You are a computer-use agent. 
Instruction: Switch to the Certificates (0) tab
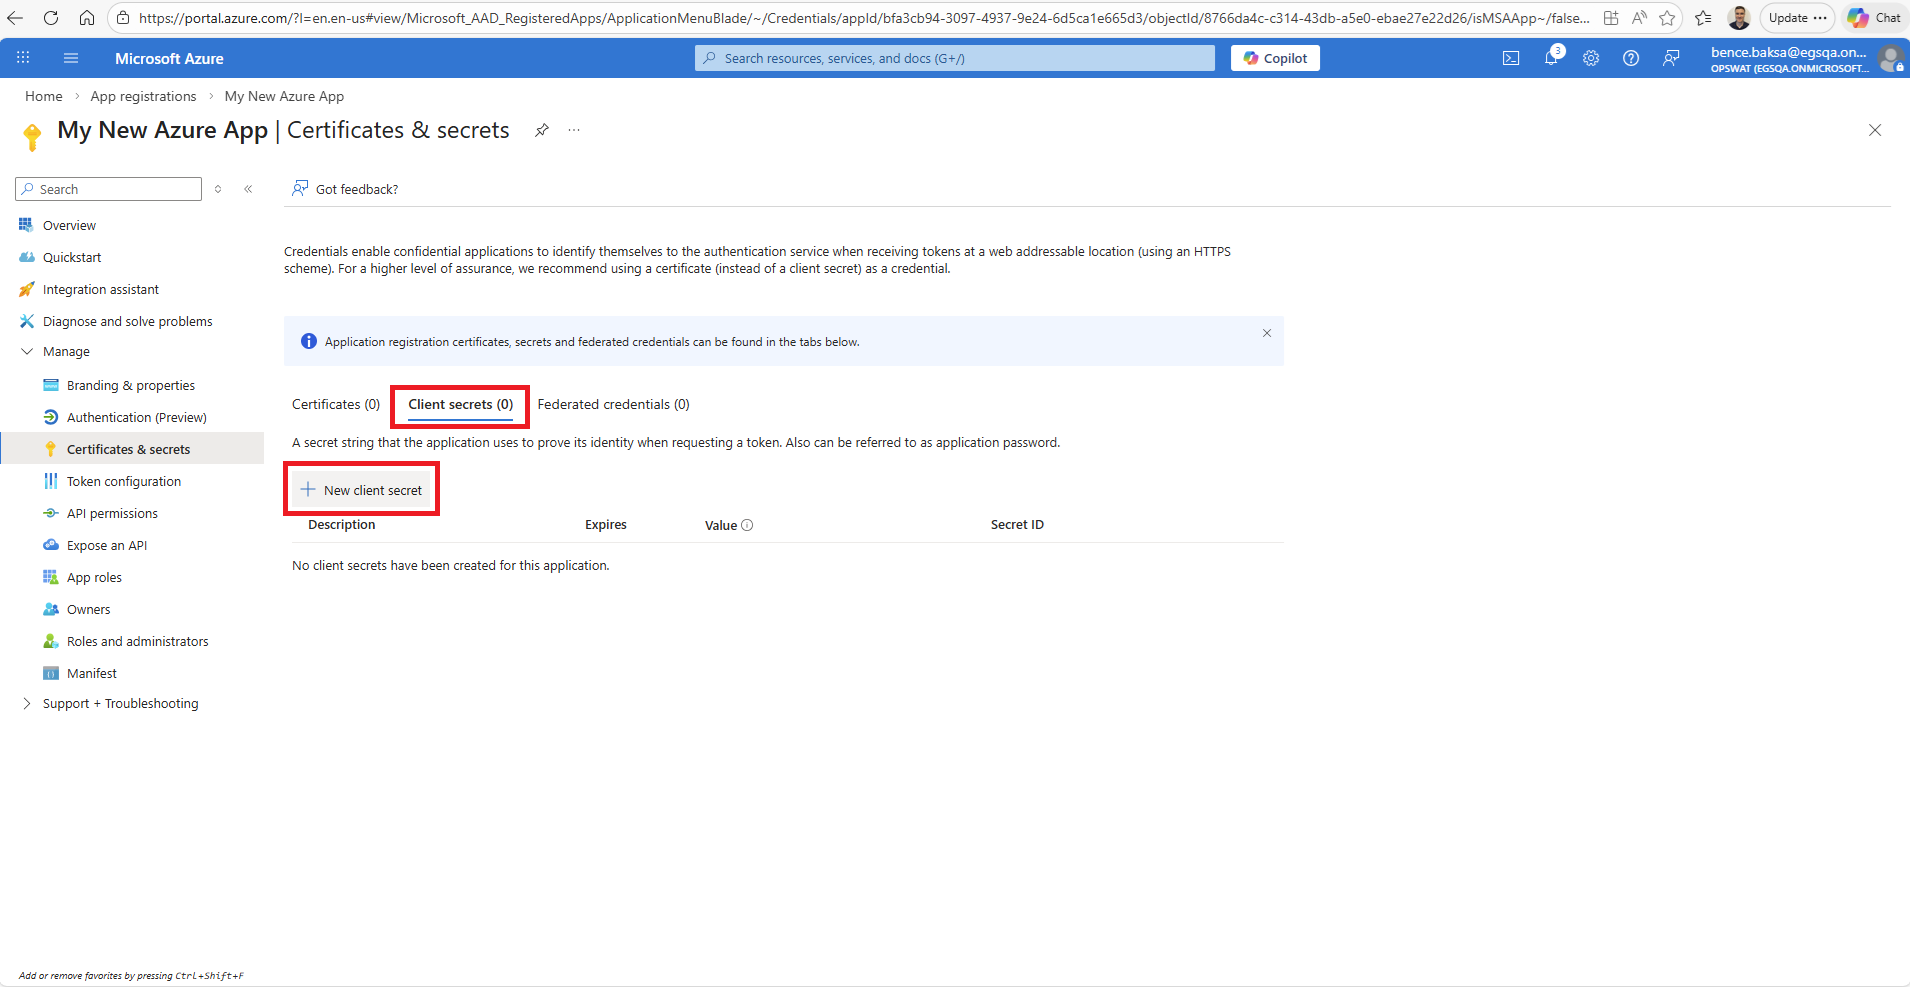pos(336,404)
